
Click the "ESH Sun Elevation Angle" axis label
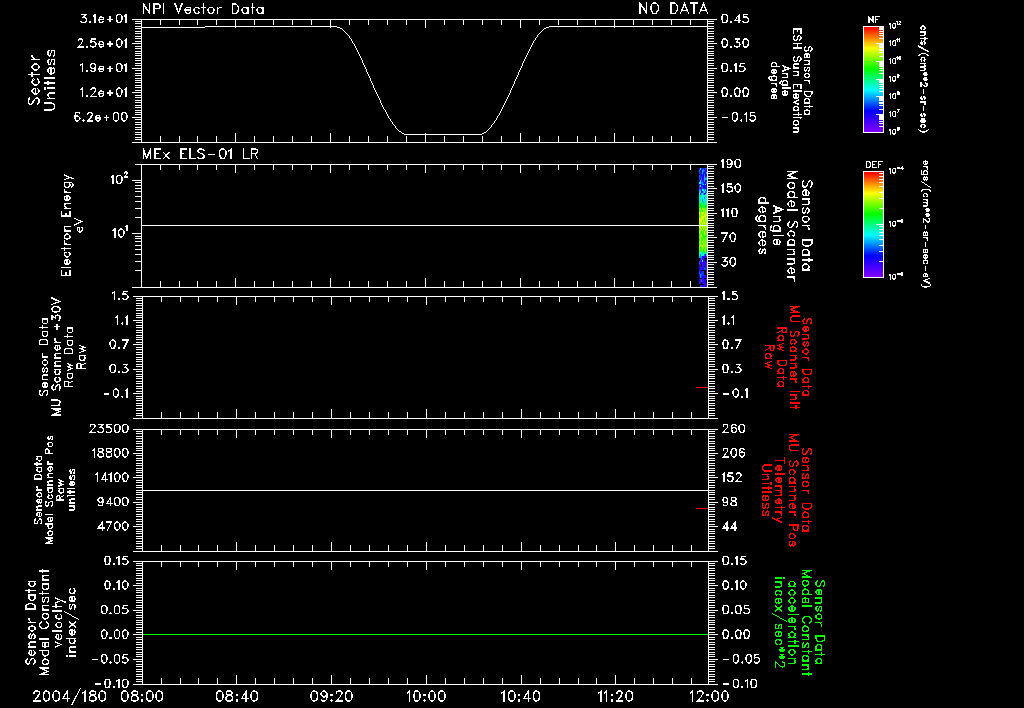coord(790,80)
